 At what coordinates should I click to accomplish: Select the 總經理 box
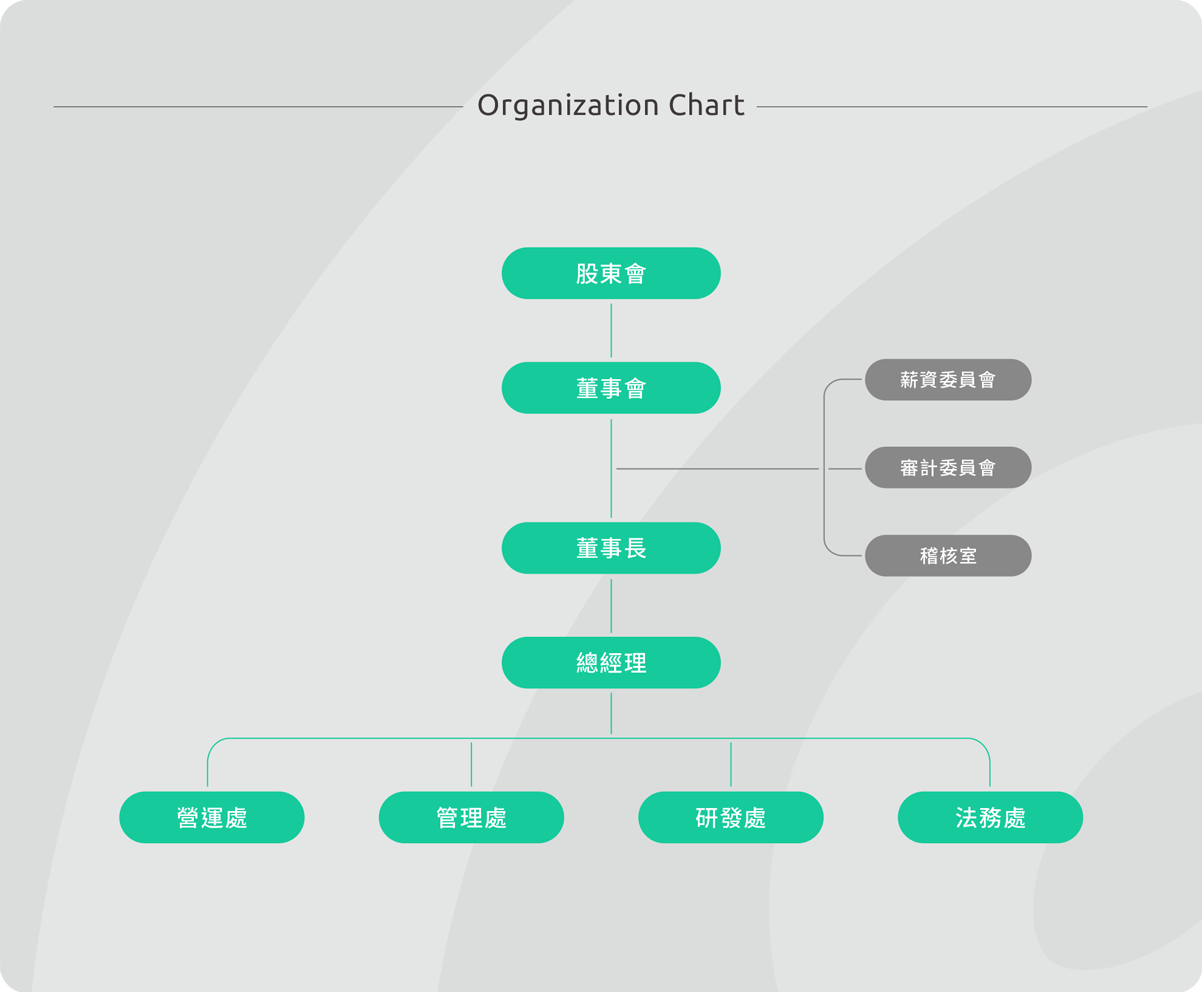pyautogui.click(x=611, y=663)
